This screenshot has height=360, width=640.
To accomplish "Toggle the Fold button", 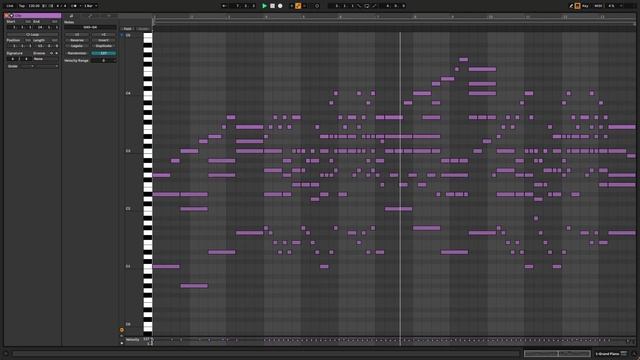I will (x=127, y=29).
